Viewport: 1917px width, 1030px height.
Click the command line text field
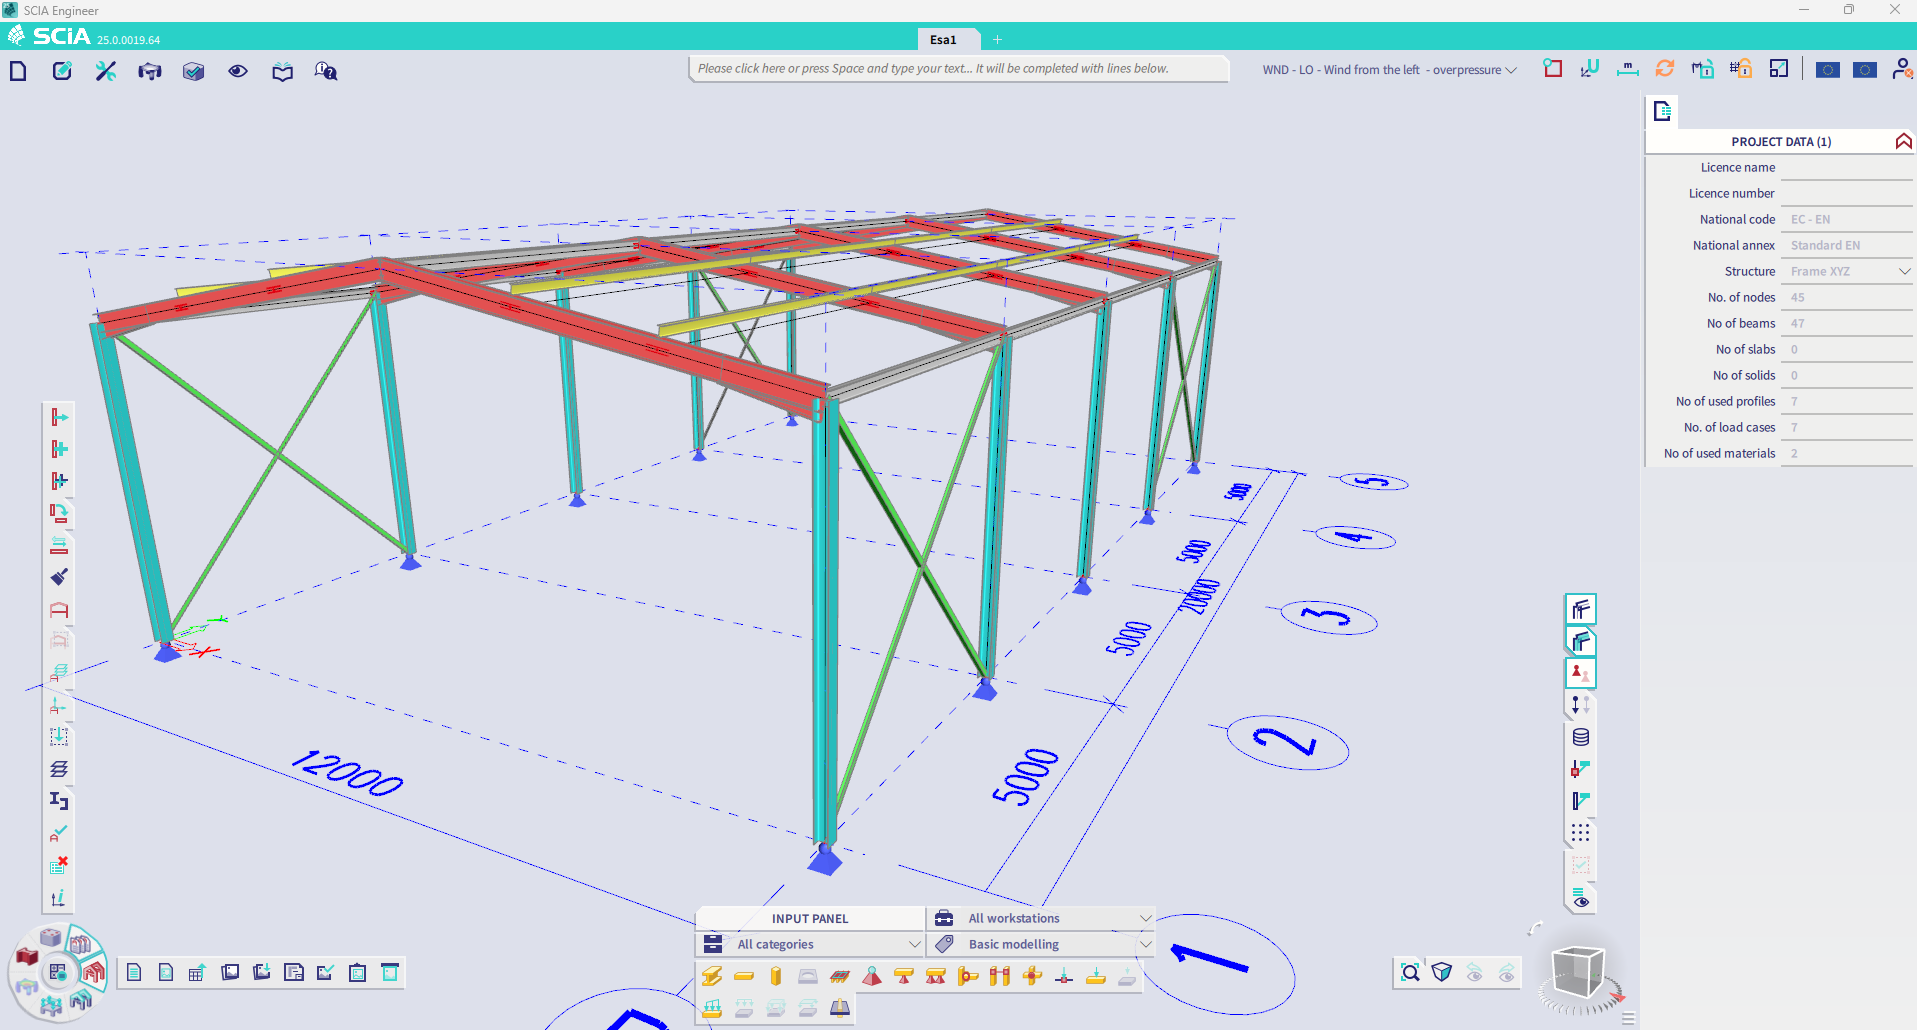coord(958,68)
